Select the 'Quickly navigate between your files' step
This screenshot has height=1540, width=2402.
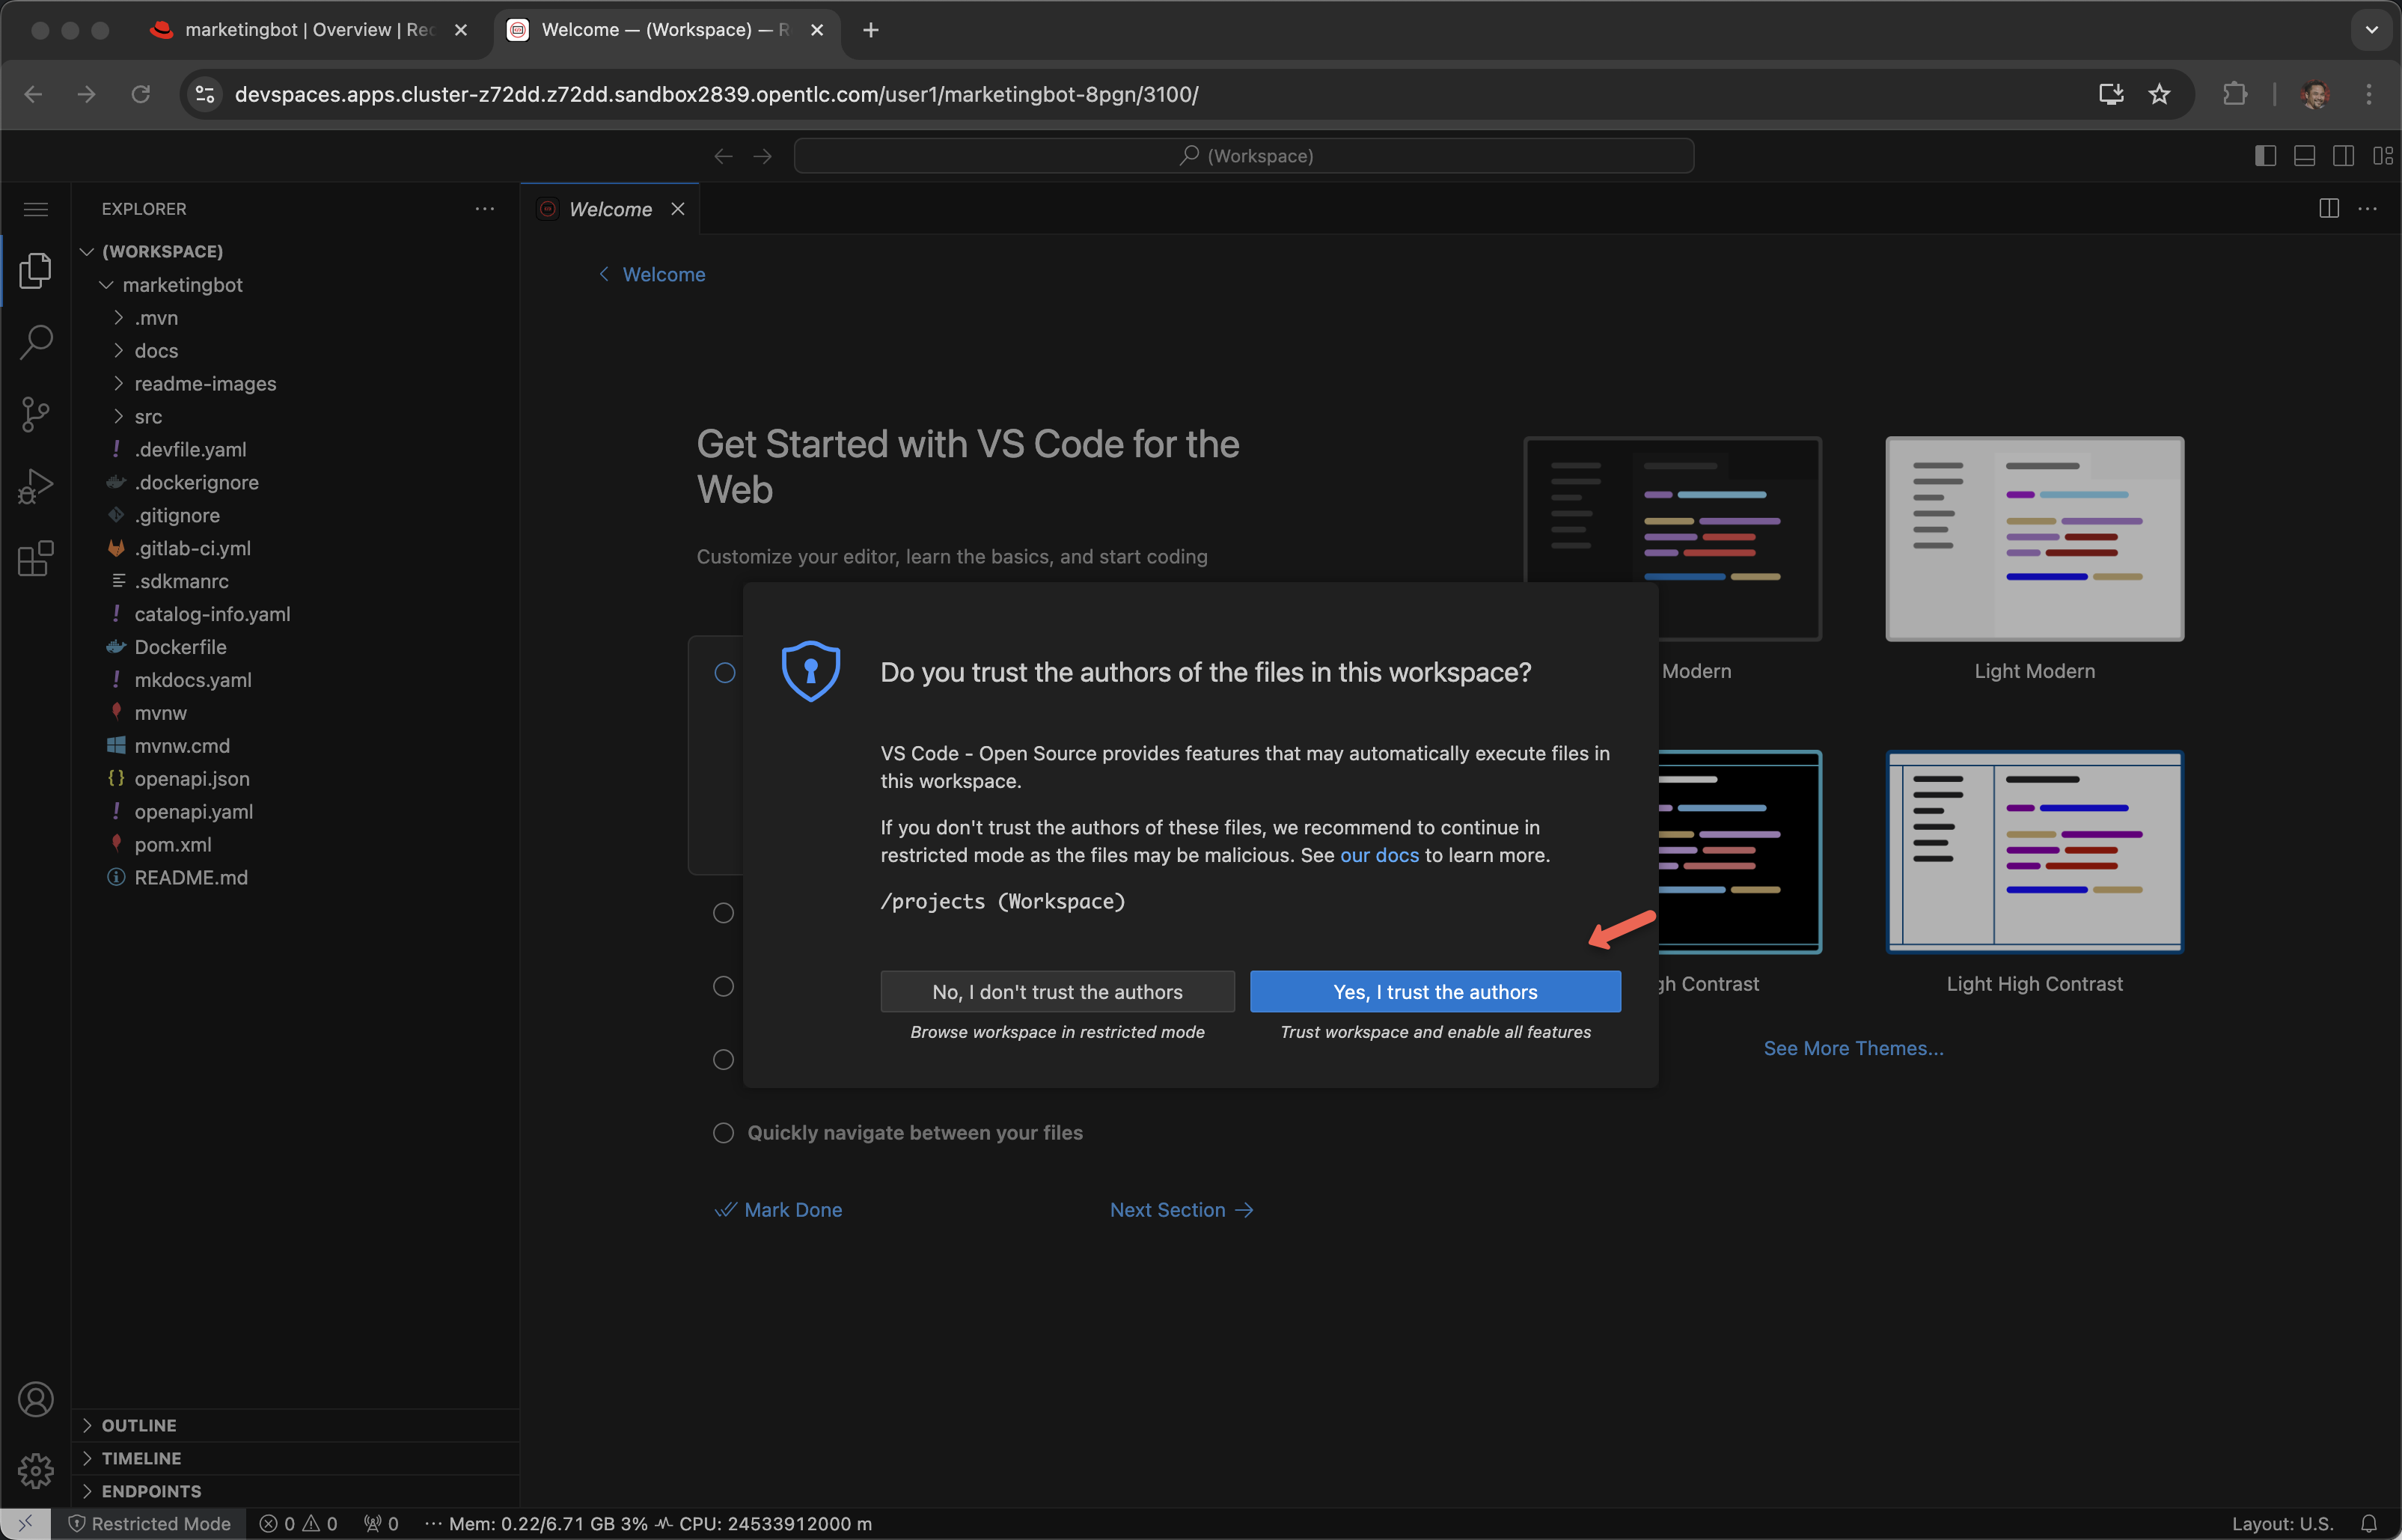(914, 1132)
